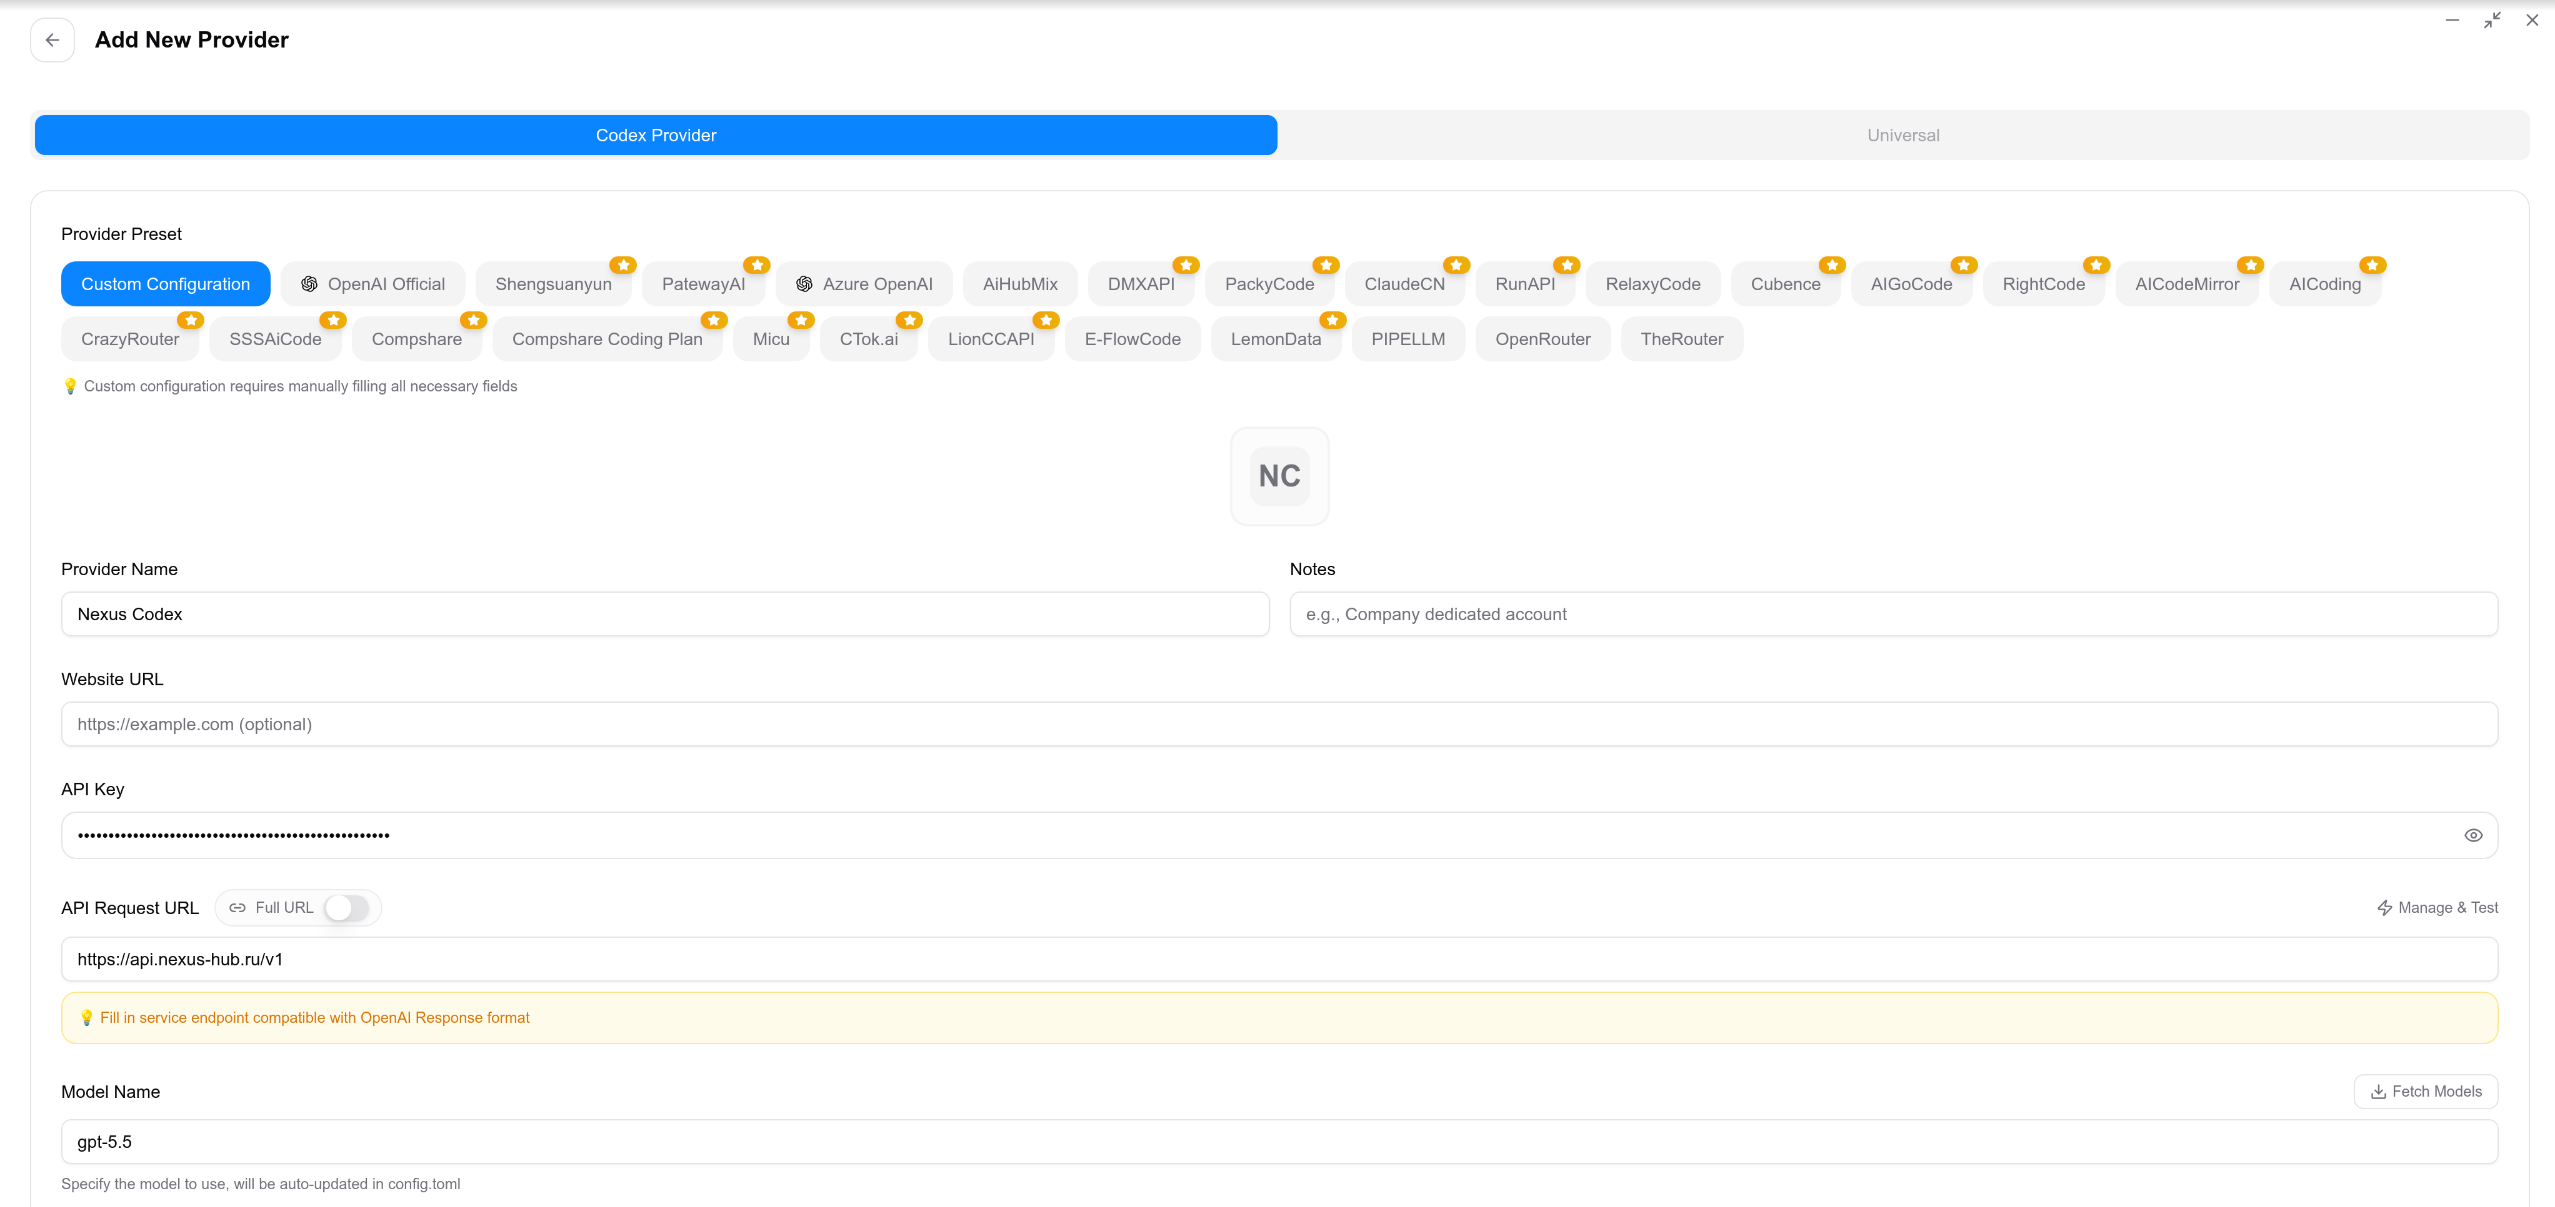Select the AiHubMix preset

pyautogui.click(x=1020, y=284)
